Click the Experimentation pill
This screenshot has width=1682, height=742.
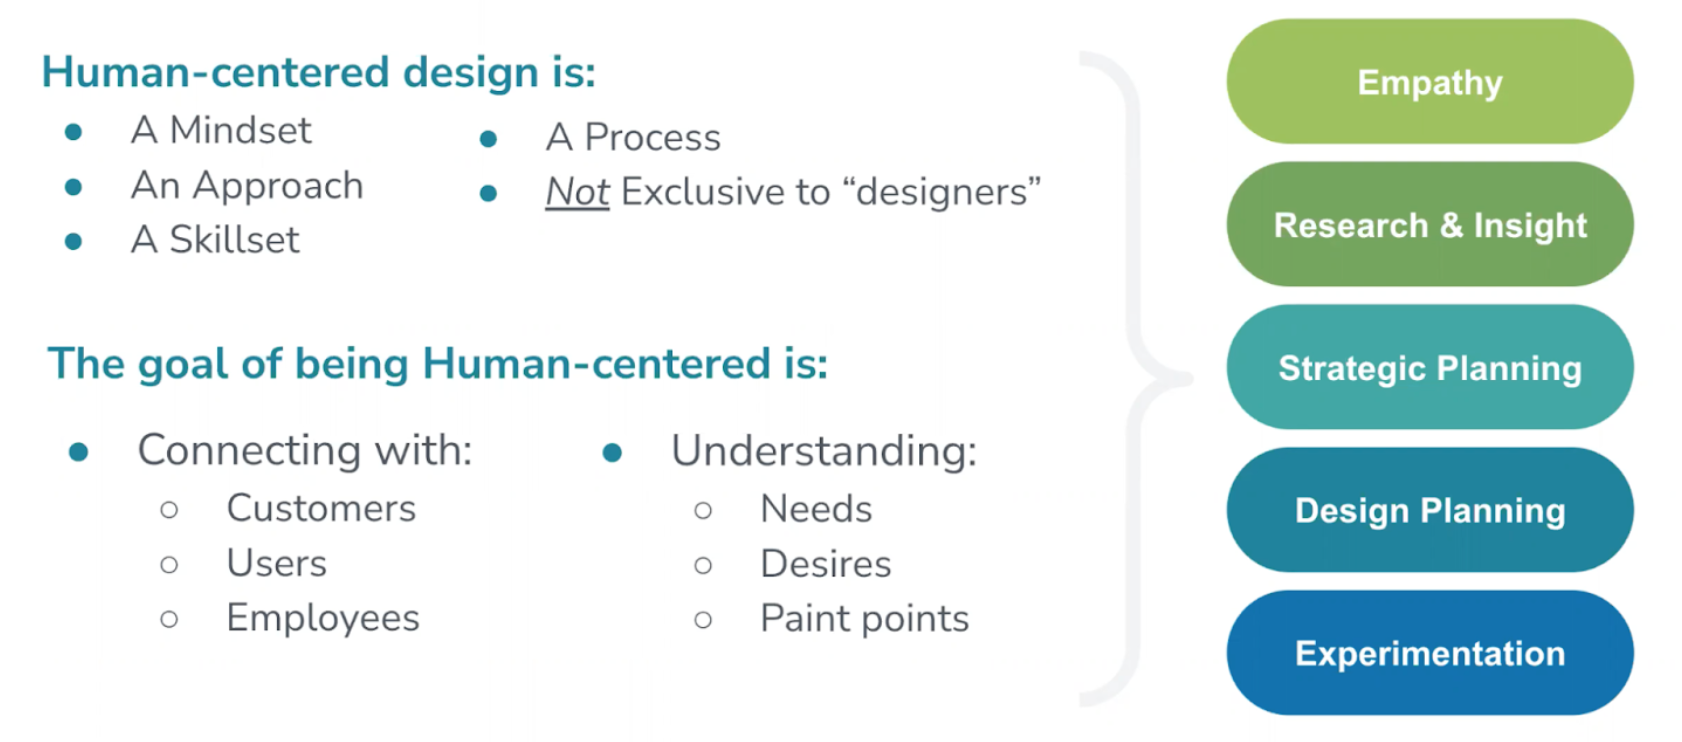click(x=1430, y=653)
